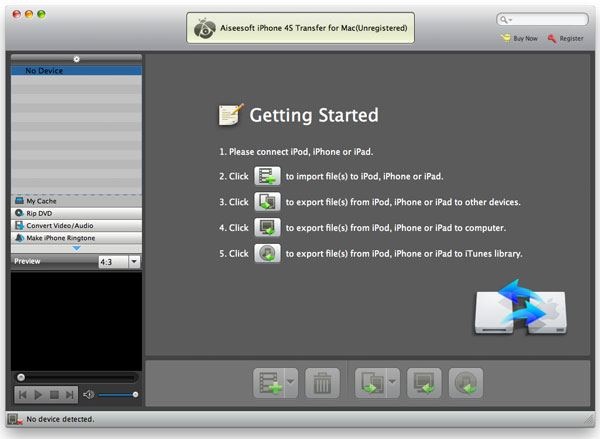
Task: Click the trash delete icon
Action: point(321,383)
